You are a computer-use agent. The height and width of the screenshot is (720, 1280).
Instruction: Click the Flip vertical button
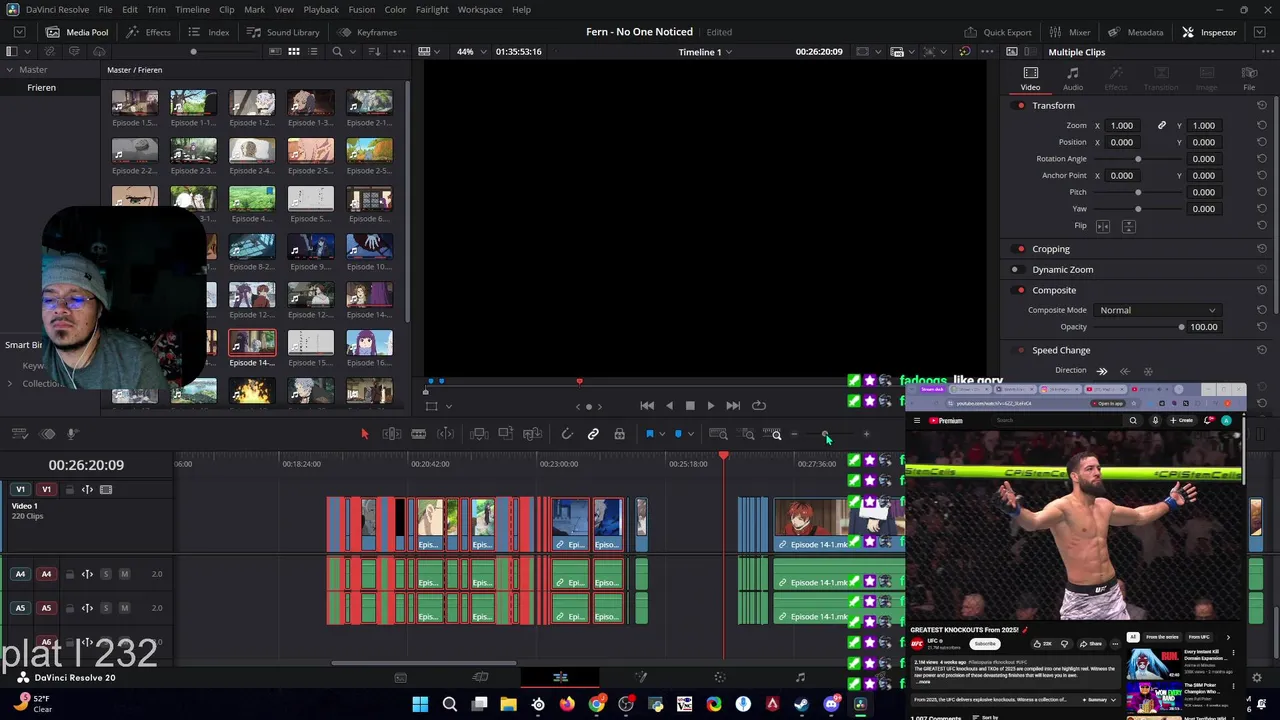[x=1128, y=226]
